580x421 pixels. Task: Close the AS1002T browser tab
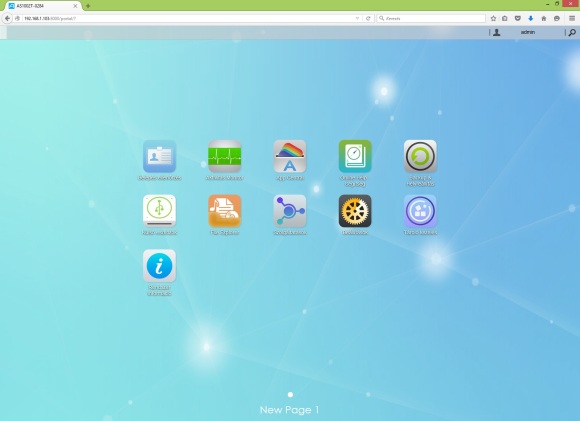(75, 6)
